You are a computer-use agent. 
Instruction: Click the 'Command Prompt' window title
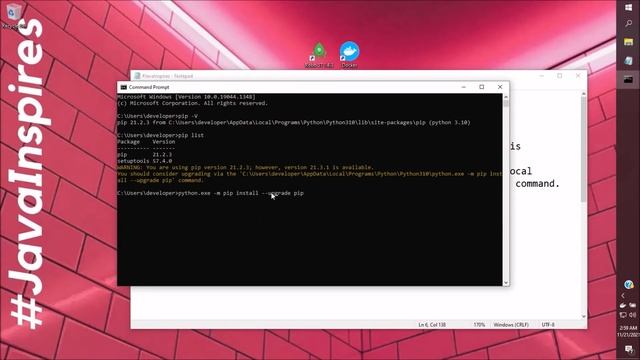[x=149, y=87]
